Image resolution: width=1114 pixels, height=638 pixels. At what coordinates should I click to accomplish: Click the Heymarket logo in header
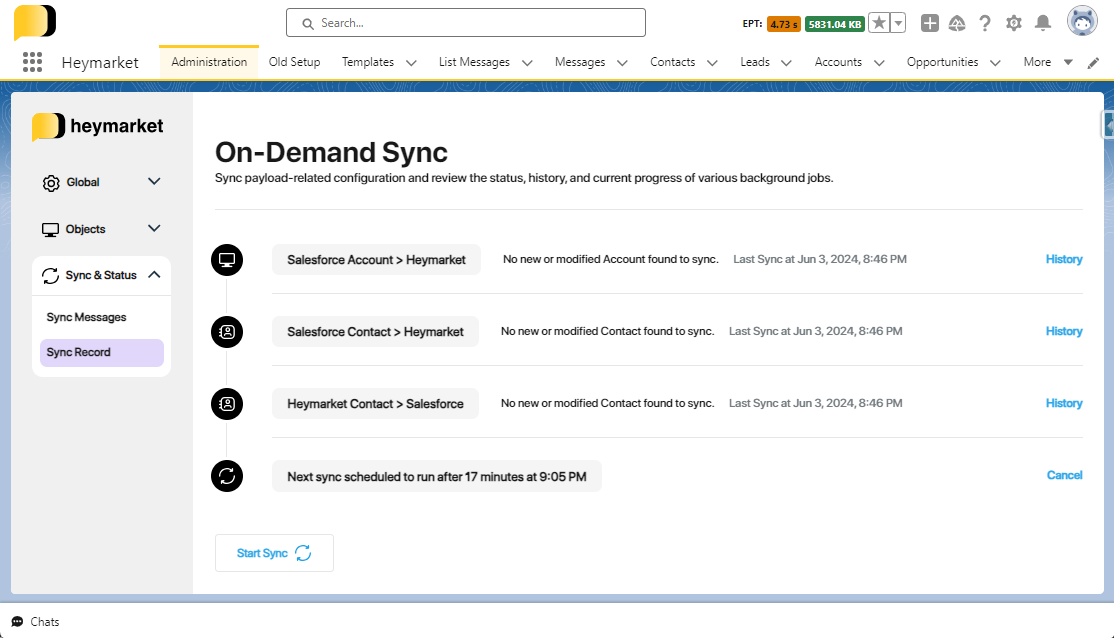click(35, 22)
